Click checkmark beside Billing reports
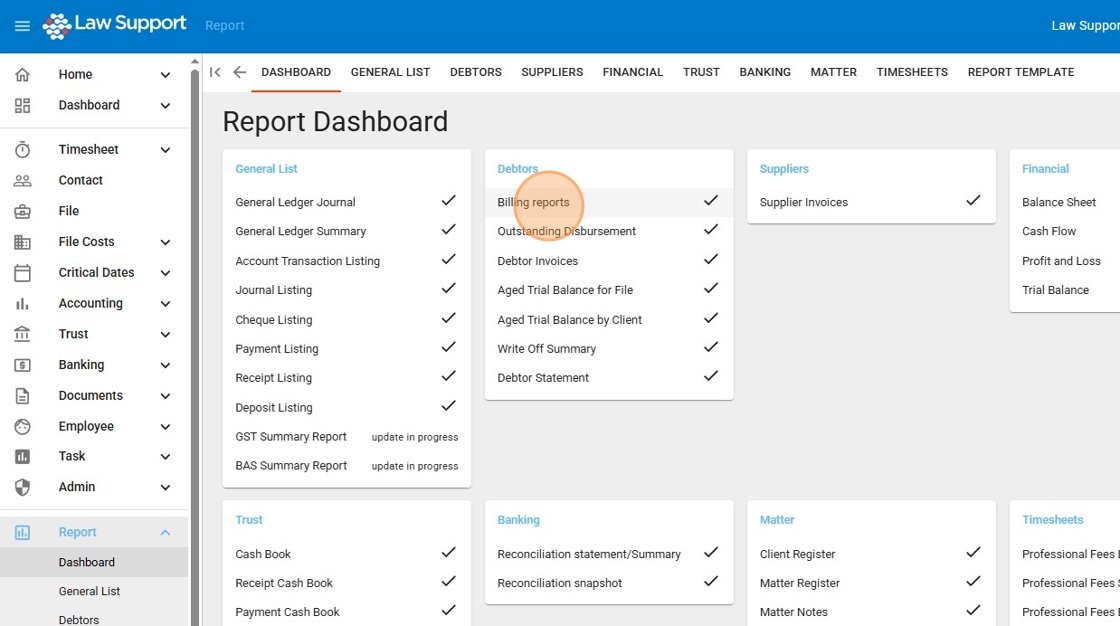 coord(711,201)
